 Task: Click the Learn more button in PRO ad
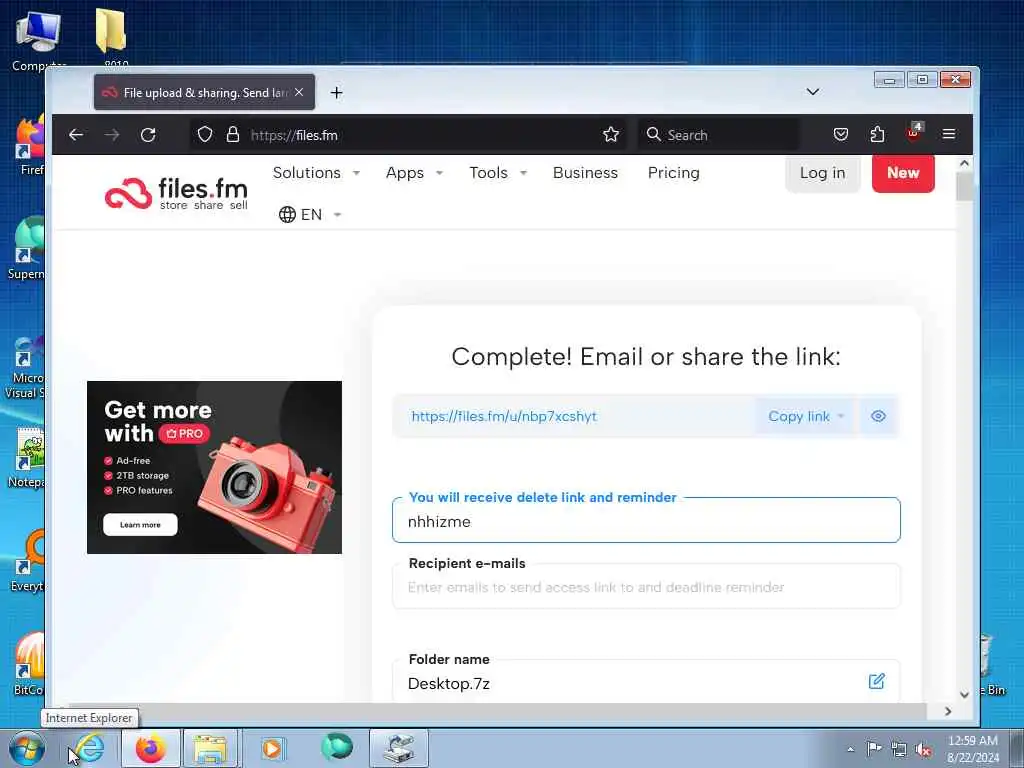click(140, 524)
